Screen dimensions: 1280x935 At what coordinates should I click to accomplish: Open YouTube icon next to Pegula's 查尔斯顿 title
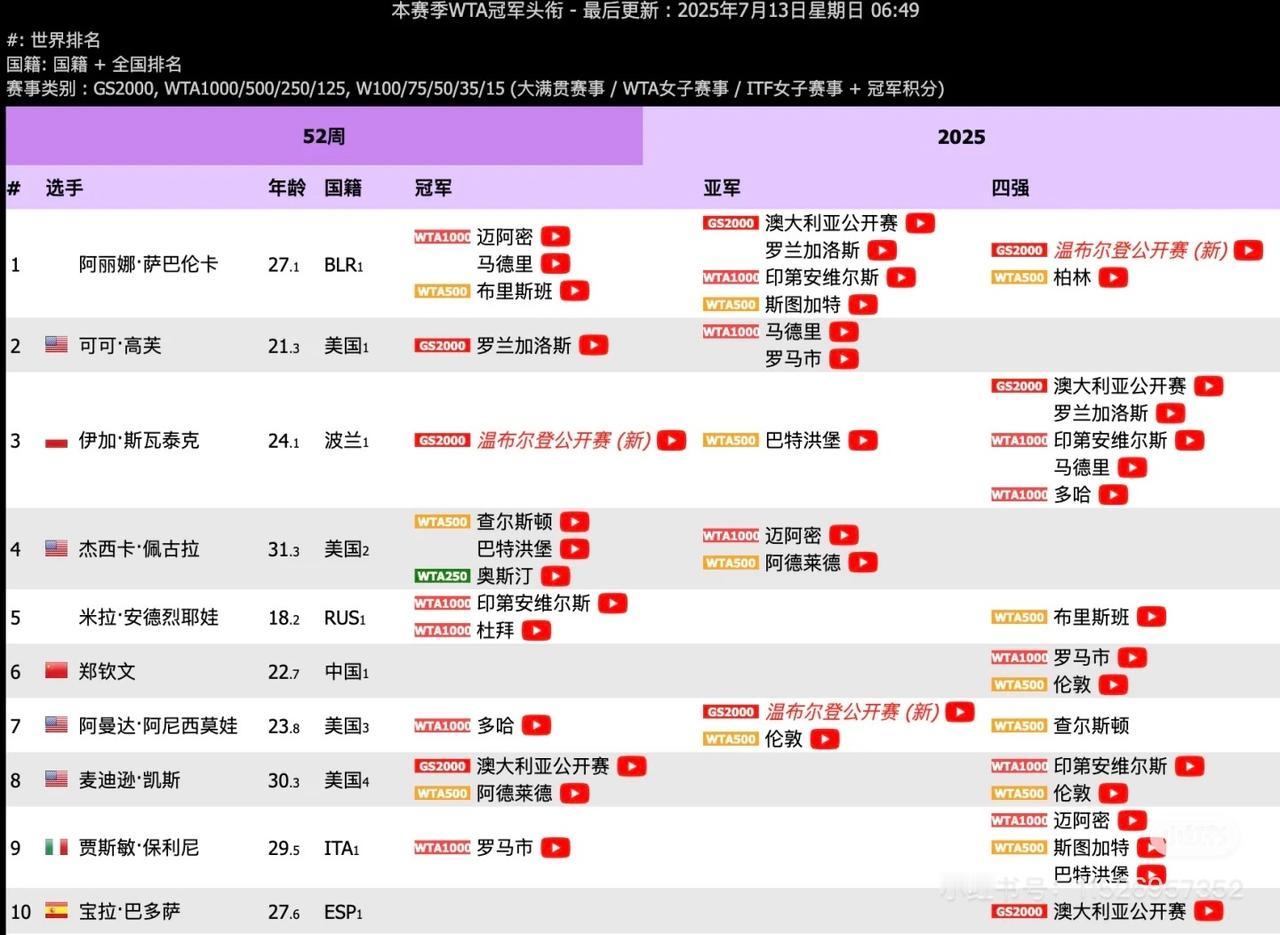coord(574,522)
